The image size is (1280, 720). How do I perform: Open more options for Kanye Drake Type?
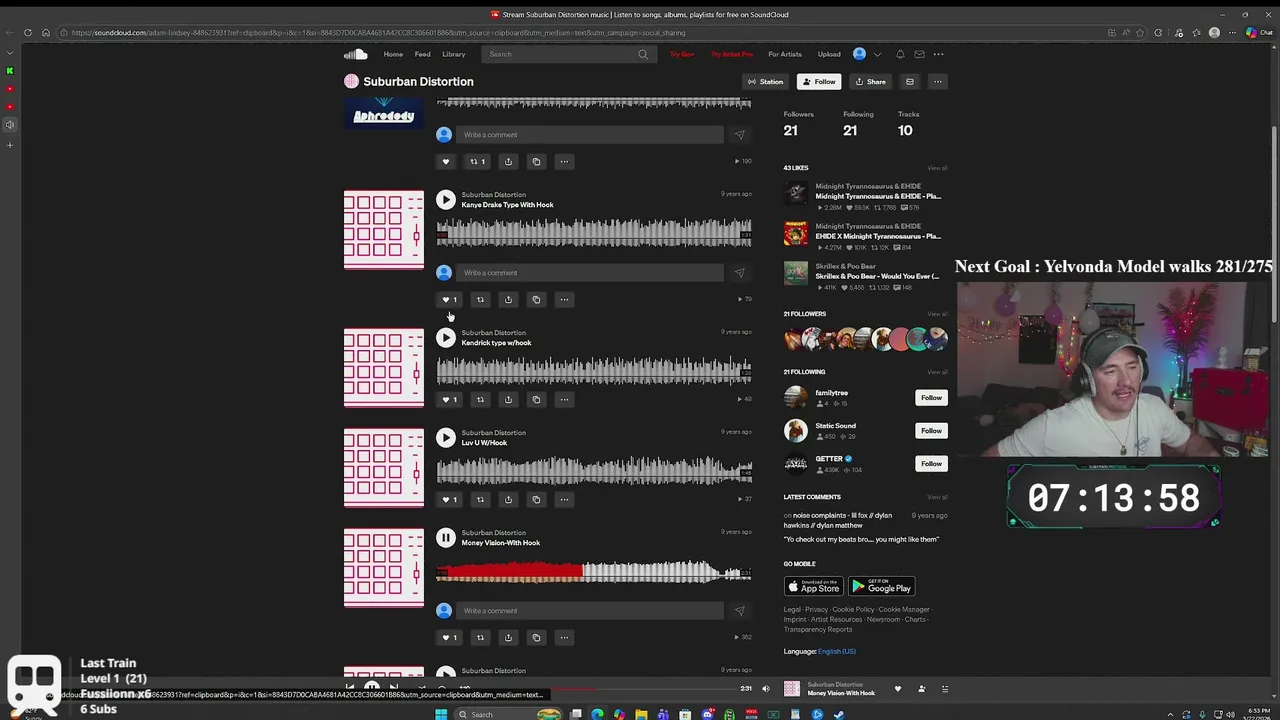coord(564,299)
